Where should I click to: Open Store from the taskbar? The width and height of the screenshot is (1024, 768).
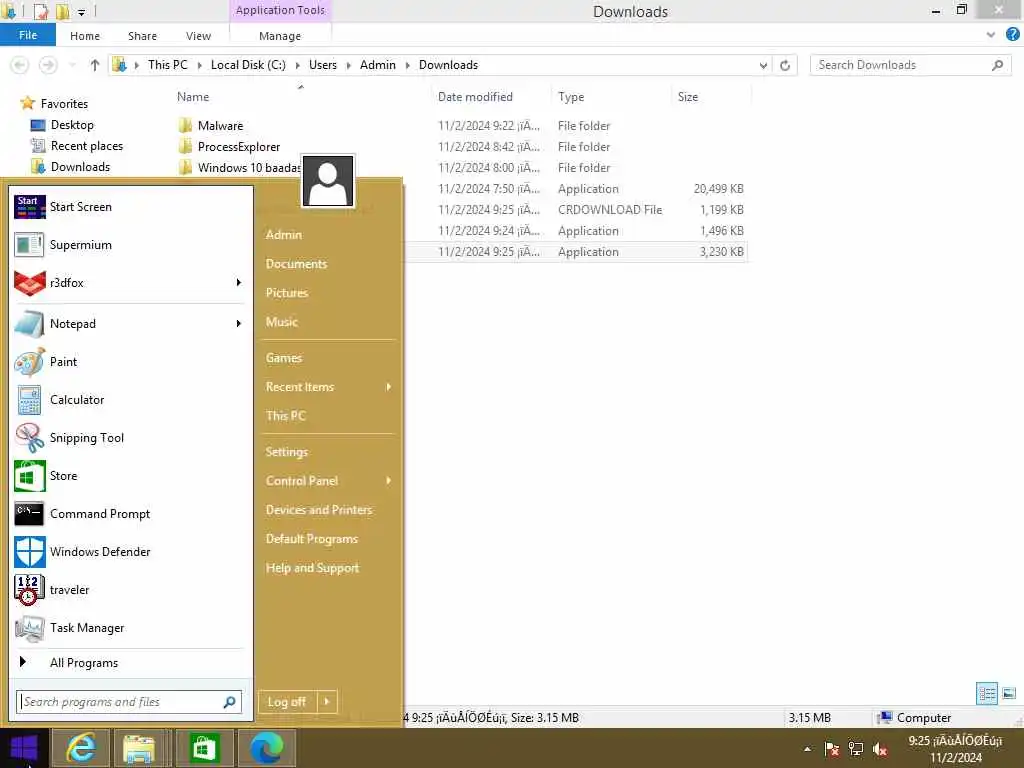(x=204, y=748)
